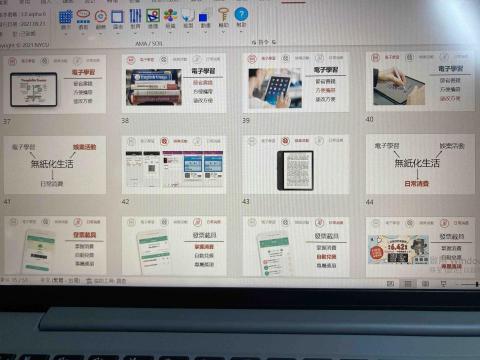480x360 pixels.
Task: Select invoice slide with red 發票載具 heading
Action: [55, 245]
